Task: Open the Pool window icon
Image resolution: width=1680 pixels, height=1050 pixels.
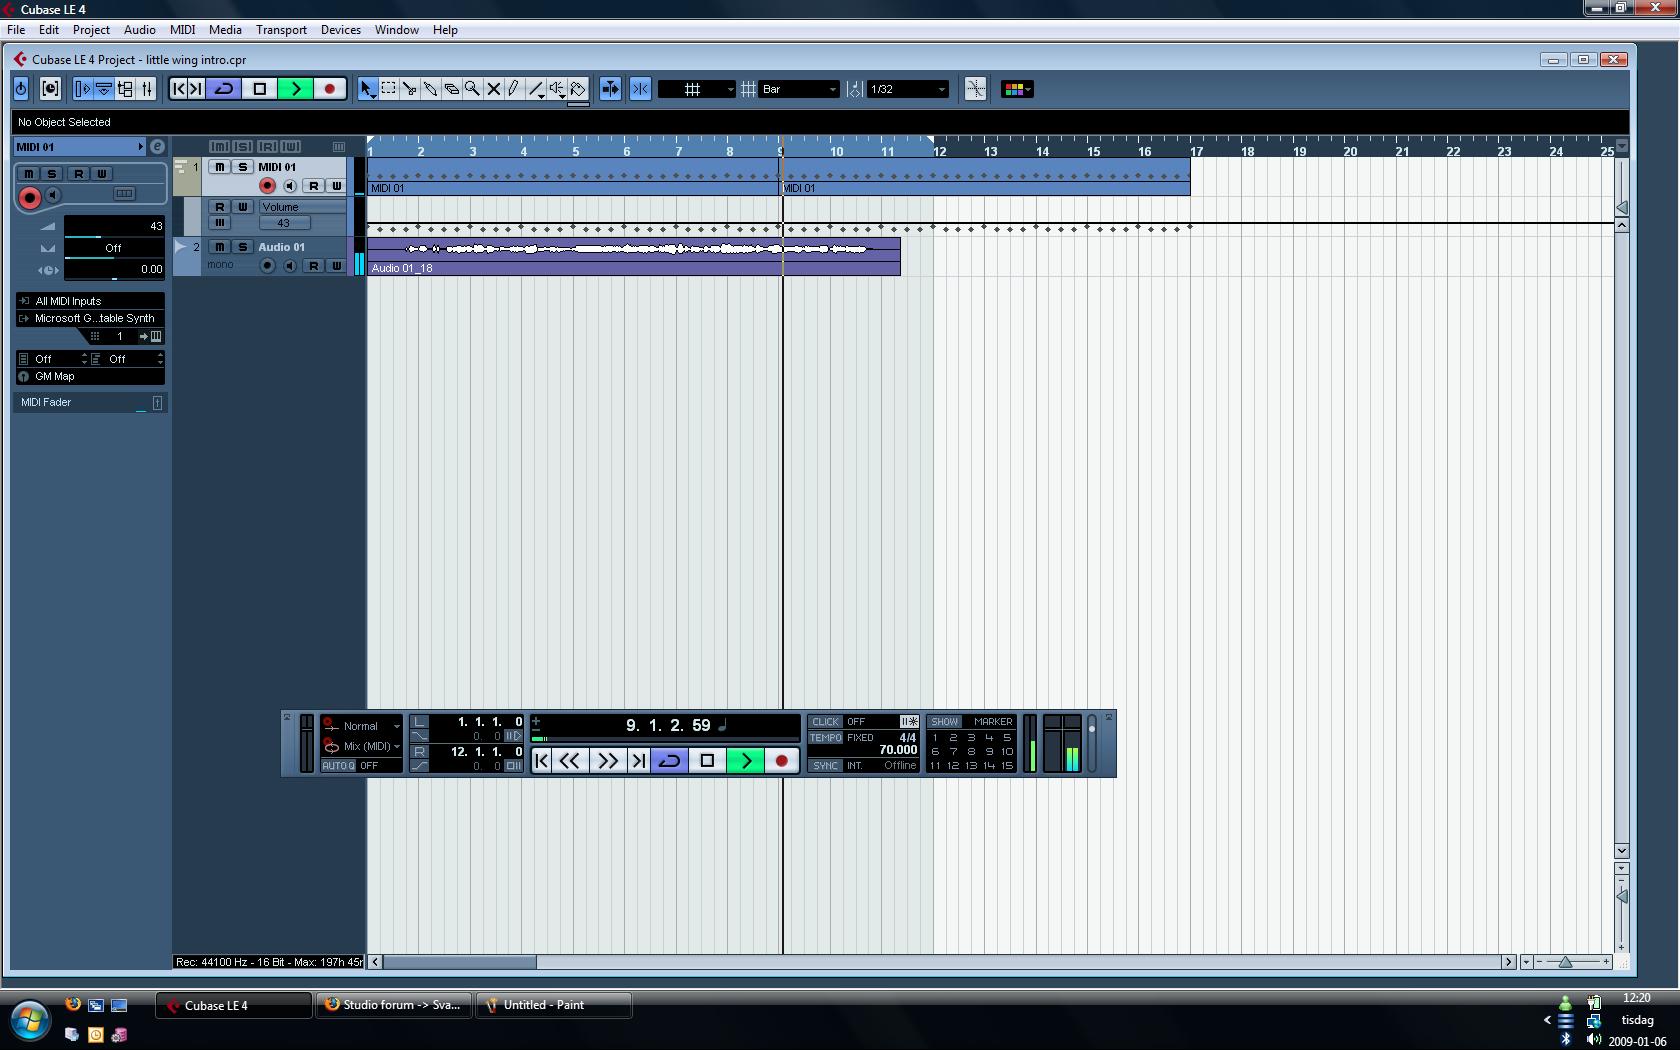Action: pos(125,89)
